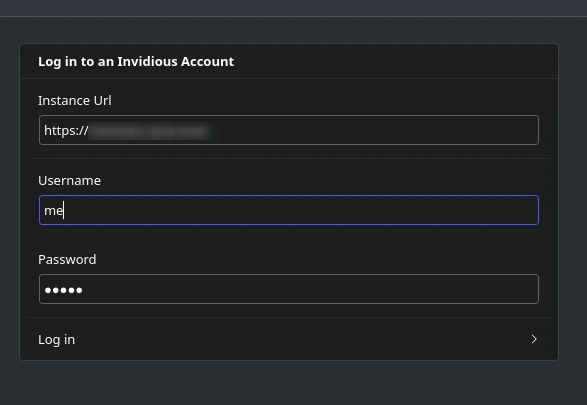587x405 pixels.
Task: Click the typed "me" username text
Action: 54,211
